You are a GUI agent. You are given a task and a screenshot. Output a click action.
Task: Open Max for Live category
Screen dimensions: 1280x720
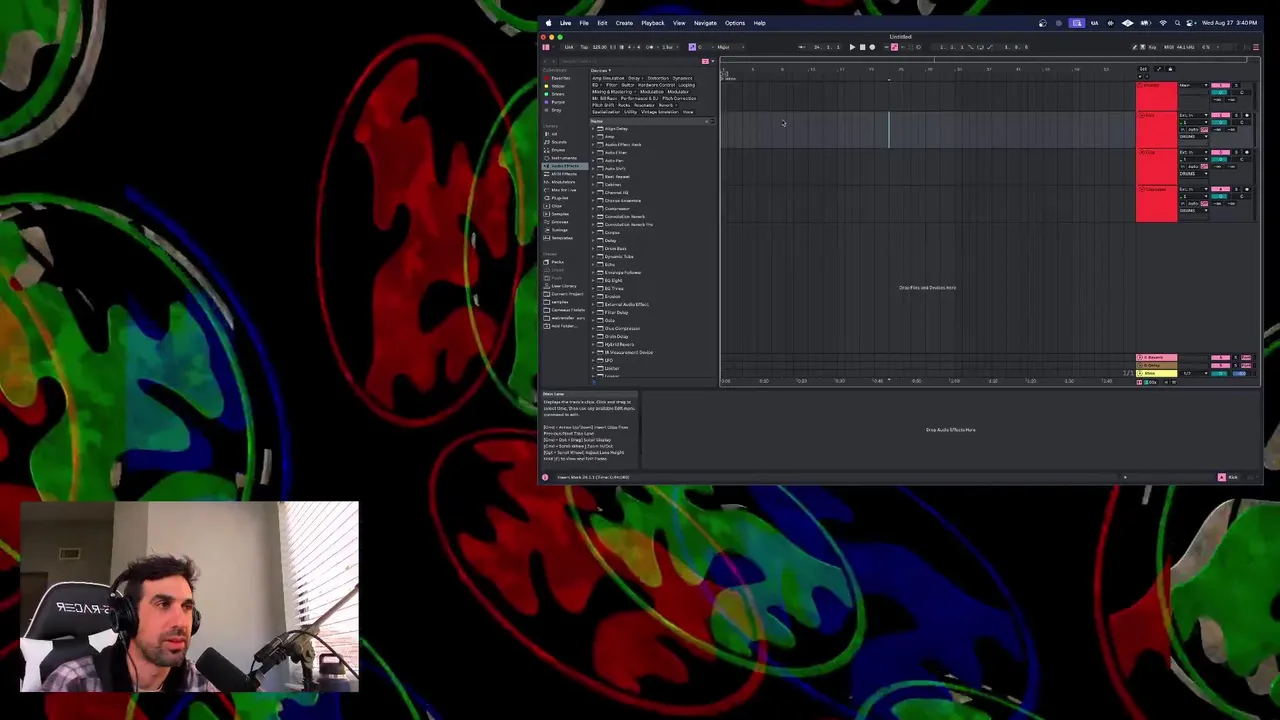[x=563, y=190]
